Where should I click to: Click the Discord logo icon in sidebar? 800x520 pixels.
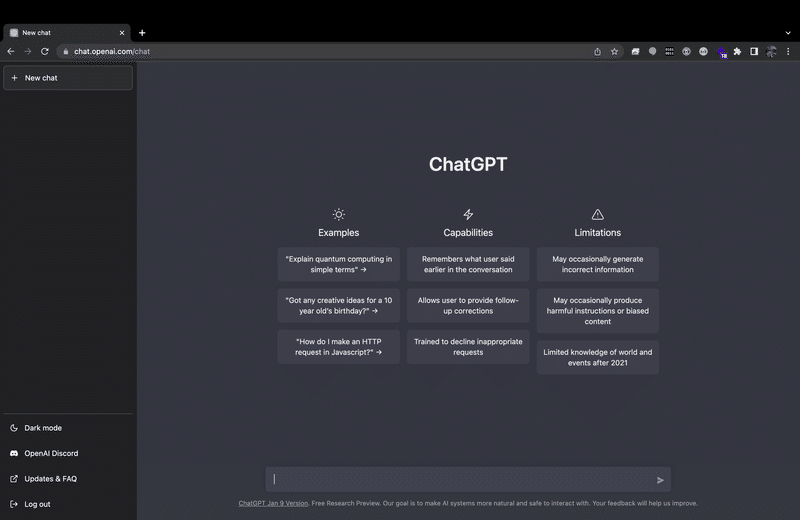point(14,453)
